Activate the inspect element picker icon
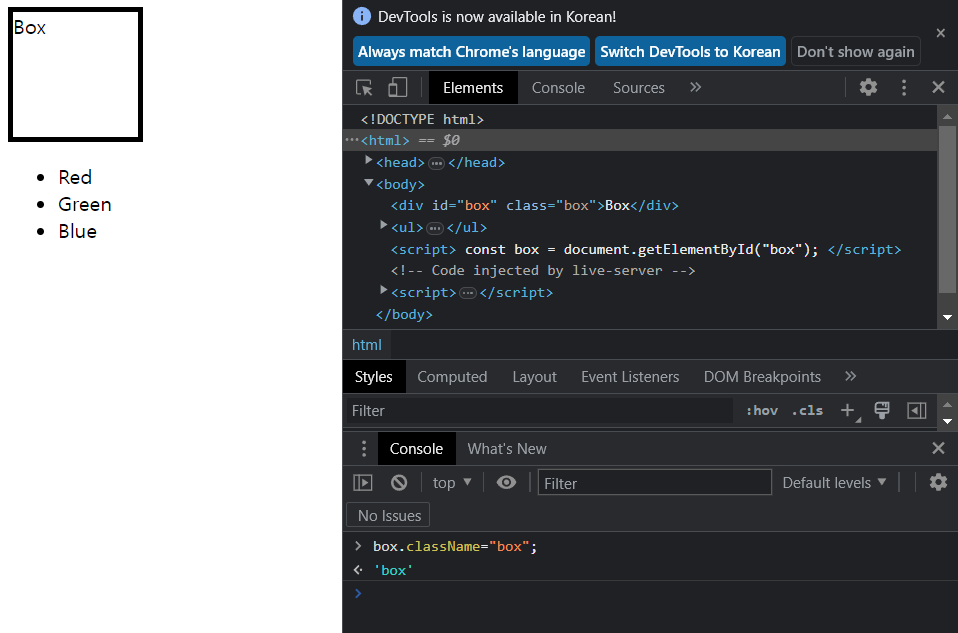The height and width of the screenshot is (633, 958). tap(364, 87)
